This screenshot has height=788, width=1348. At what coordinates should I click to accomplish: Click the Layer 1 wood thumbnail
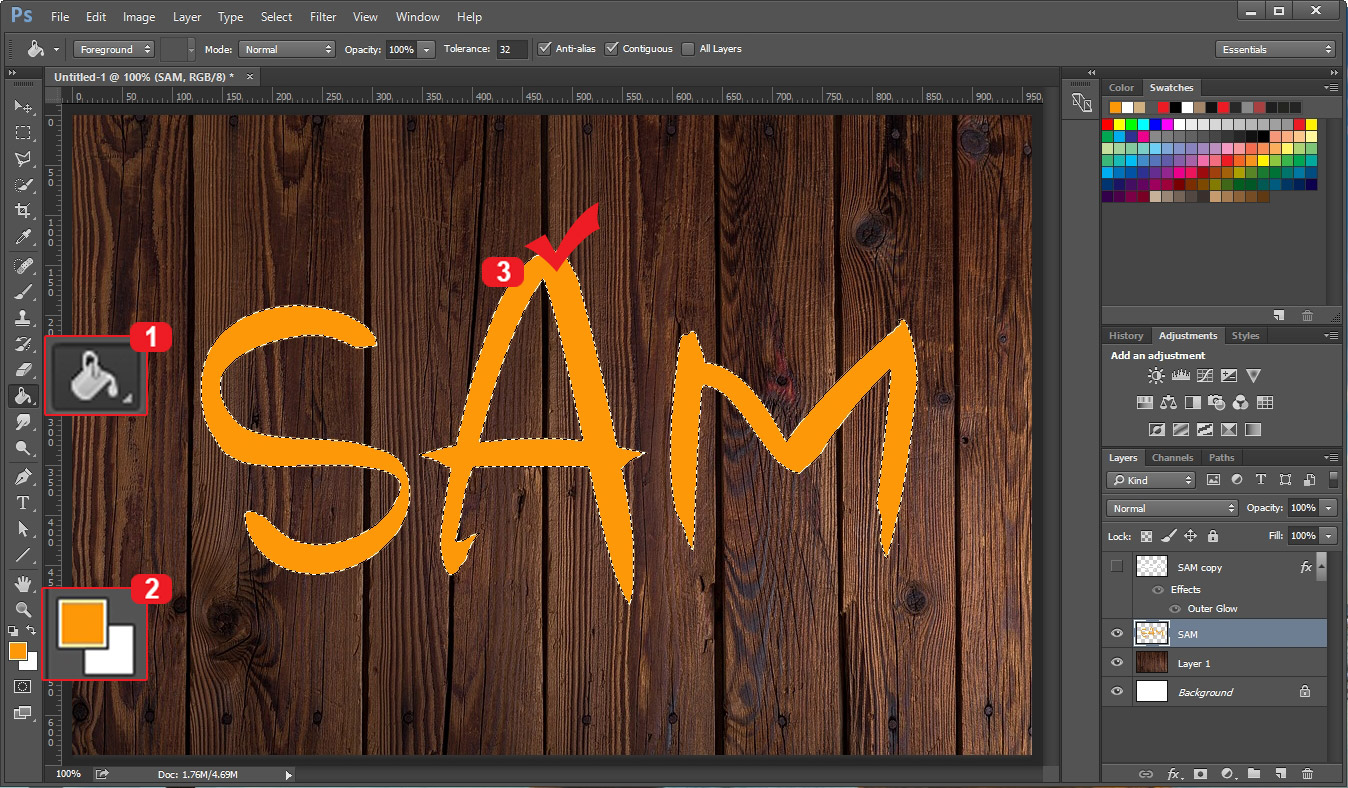(1152, 663)
